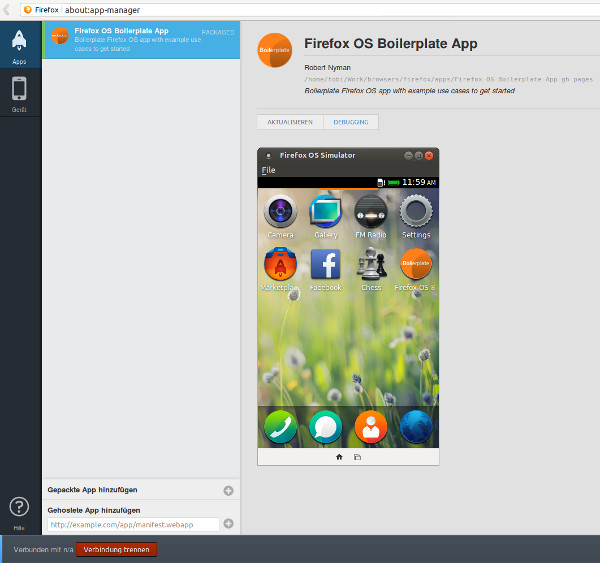The width and height of the screenshot is (600, 563).
Task: Click Verbindung trennen button
Action: pyautogui.click(x=116, y=550)
